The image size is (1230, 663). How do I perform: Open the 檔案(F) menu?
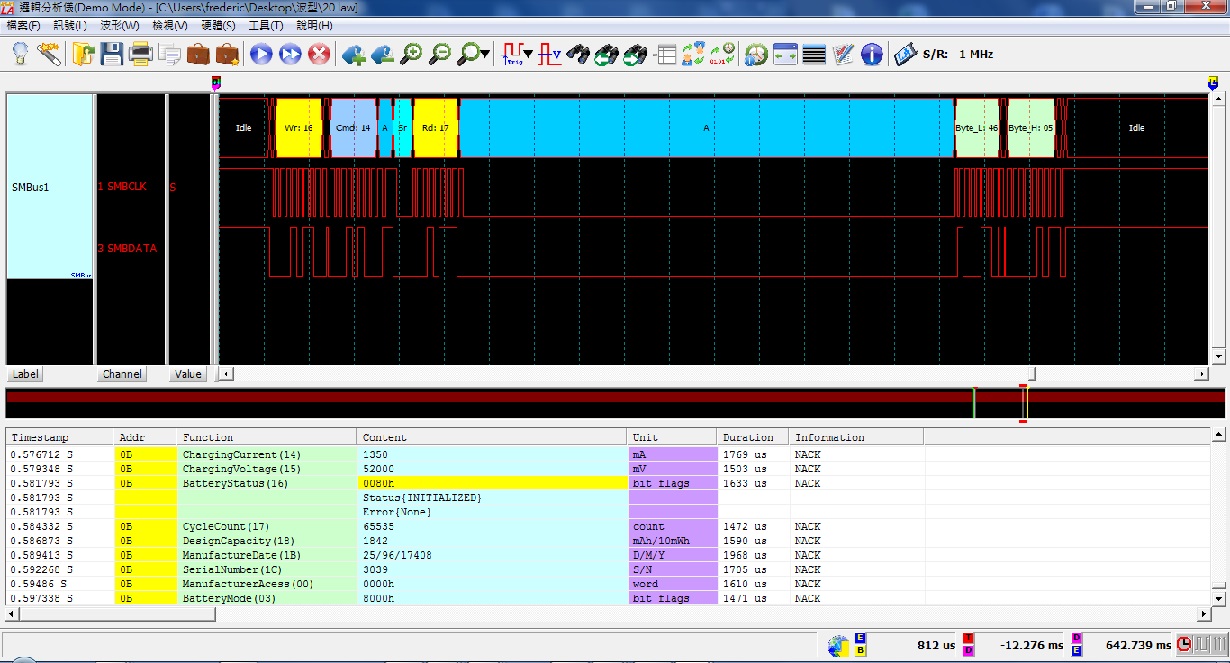(x=23, y=25)
